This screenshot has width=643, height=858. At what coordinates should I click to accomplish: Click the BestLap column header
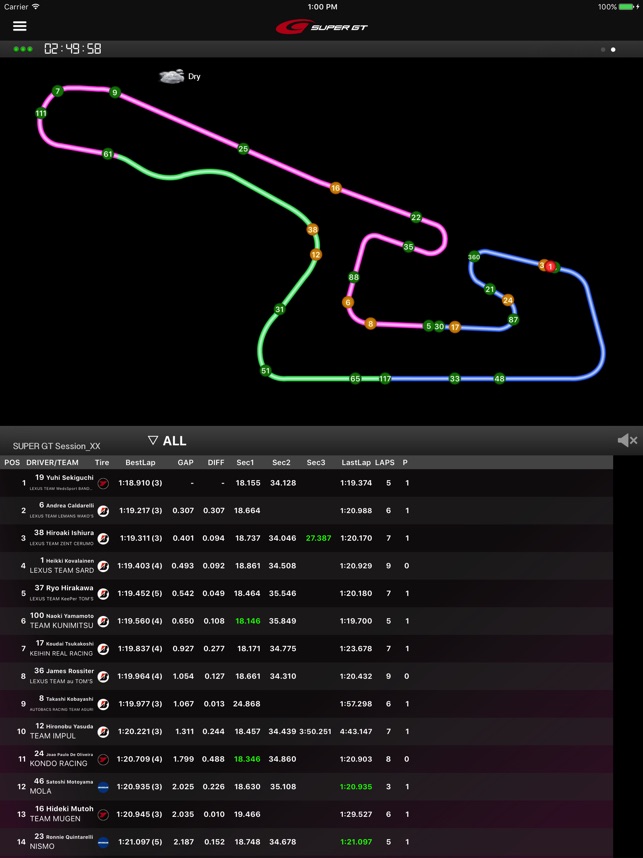click(x=140, y=462)
